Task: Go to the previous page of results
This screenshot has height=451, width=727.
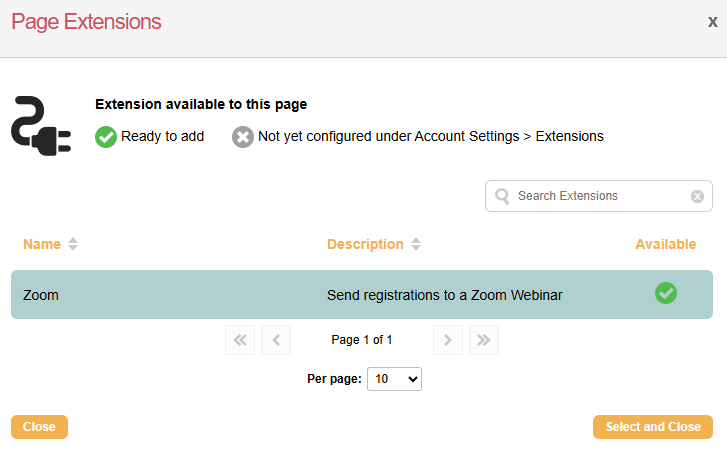Action: [276, 340]
